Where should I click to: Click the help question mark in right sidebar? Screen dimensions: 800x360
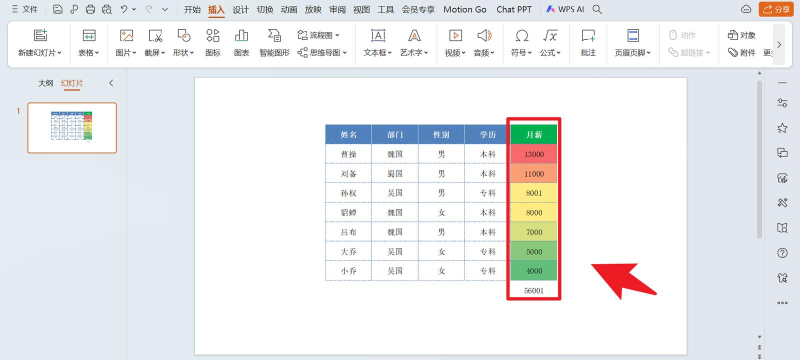[782, 253]
